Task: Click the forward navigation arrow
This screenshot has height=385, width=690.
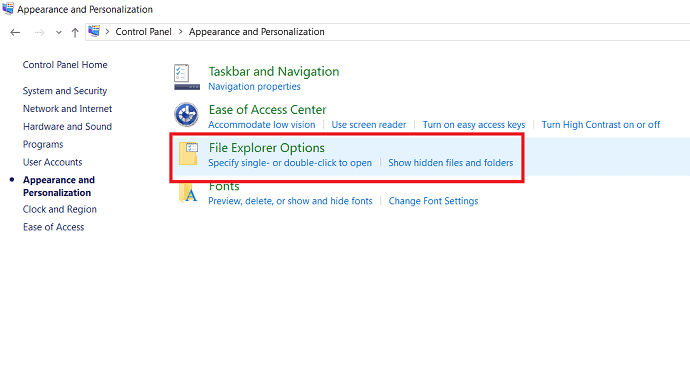Action: click(x=39, y=32)
